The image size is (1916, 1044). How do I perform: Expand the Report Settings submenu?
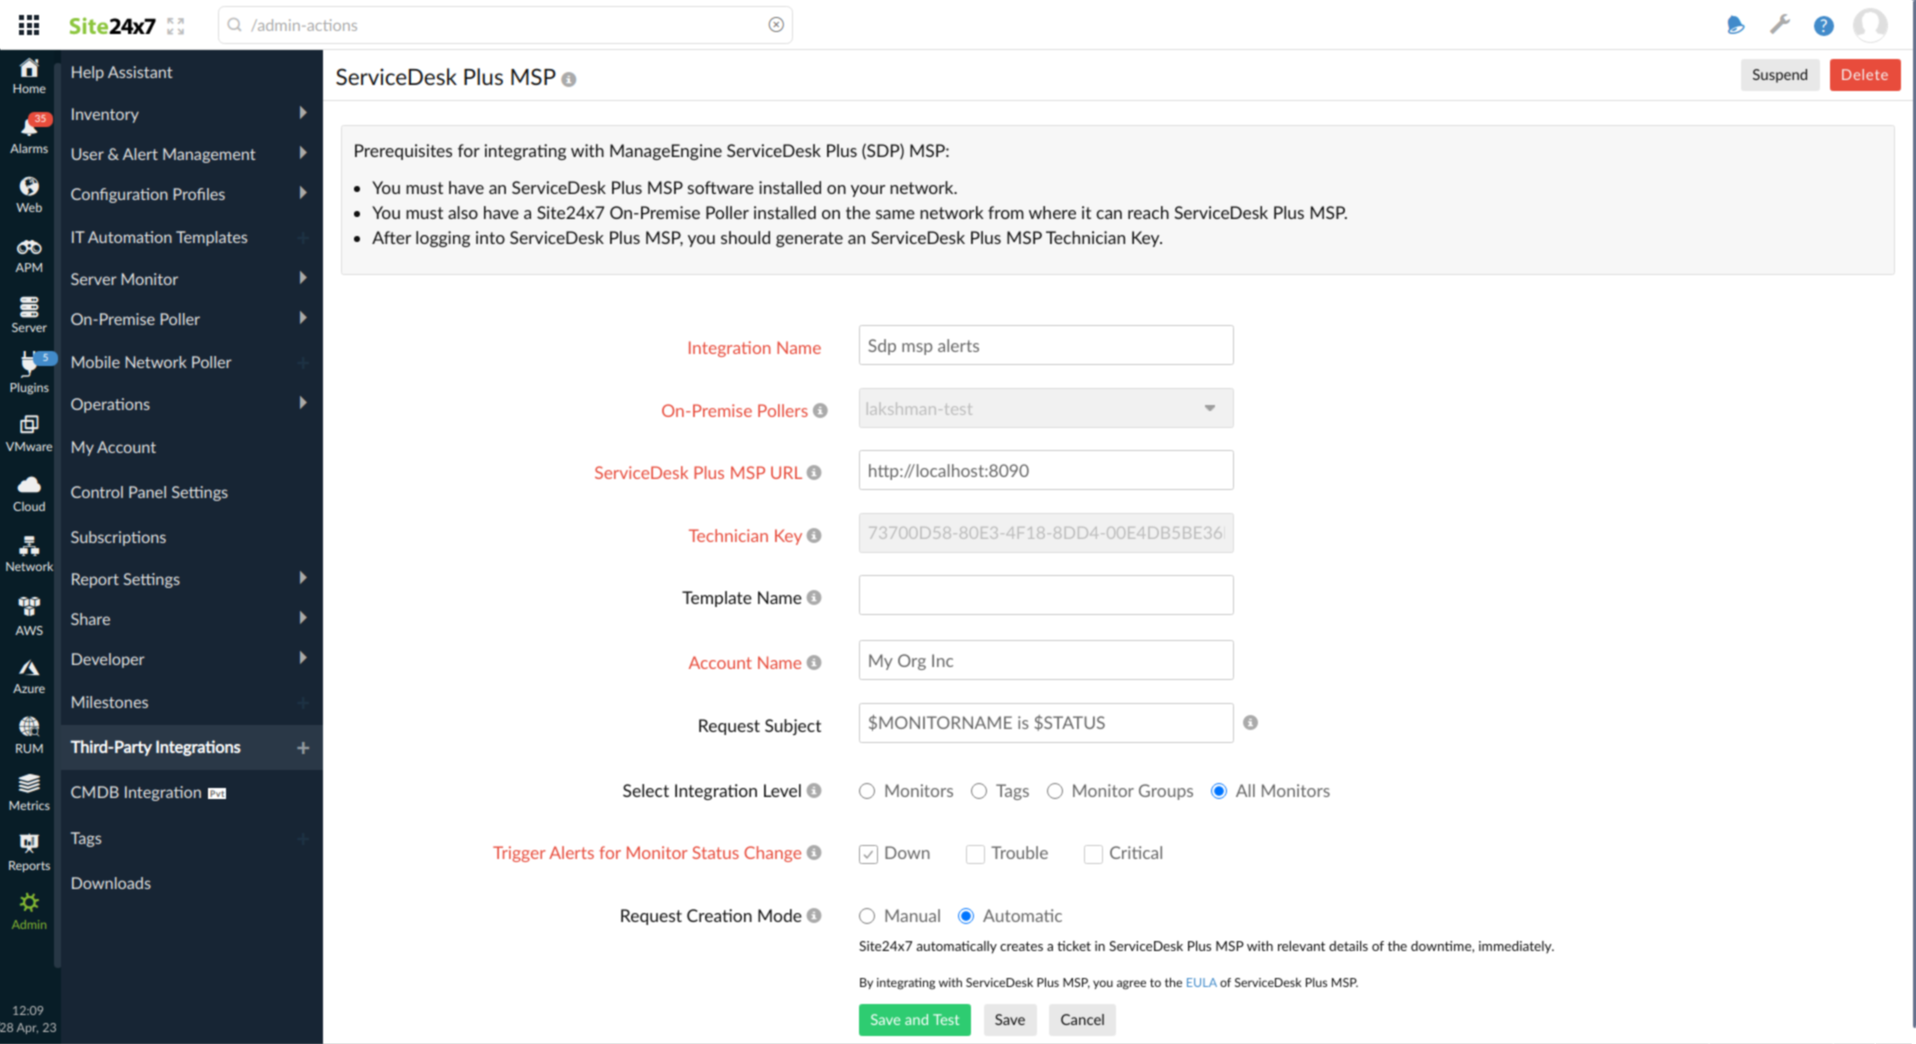124,579
